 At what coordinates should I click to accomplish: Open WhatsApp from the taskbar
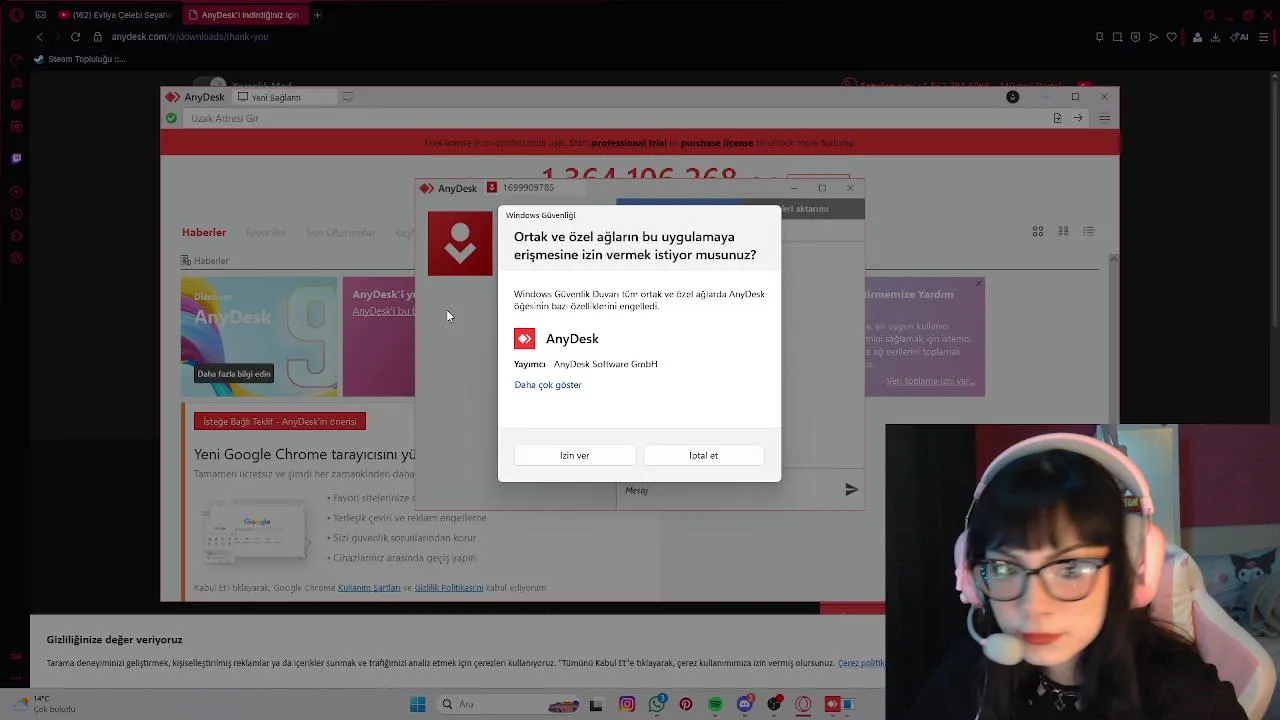(x=657, y=704)
